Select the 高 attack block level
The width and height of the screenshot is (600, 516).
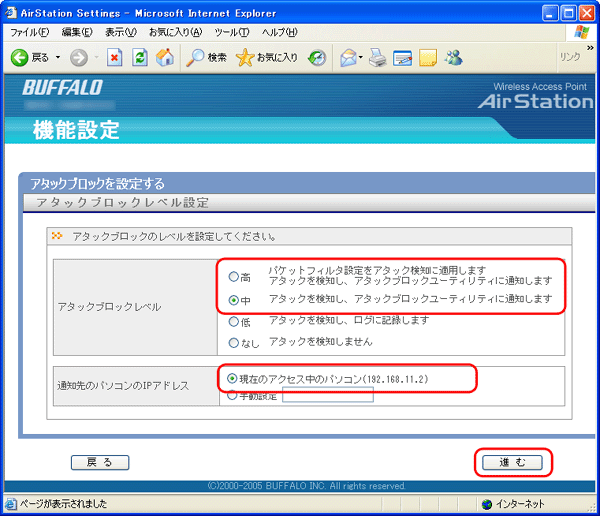point(234,277)
